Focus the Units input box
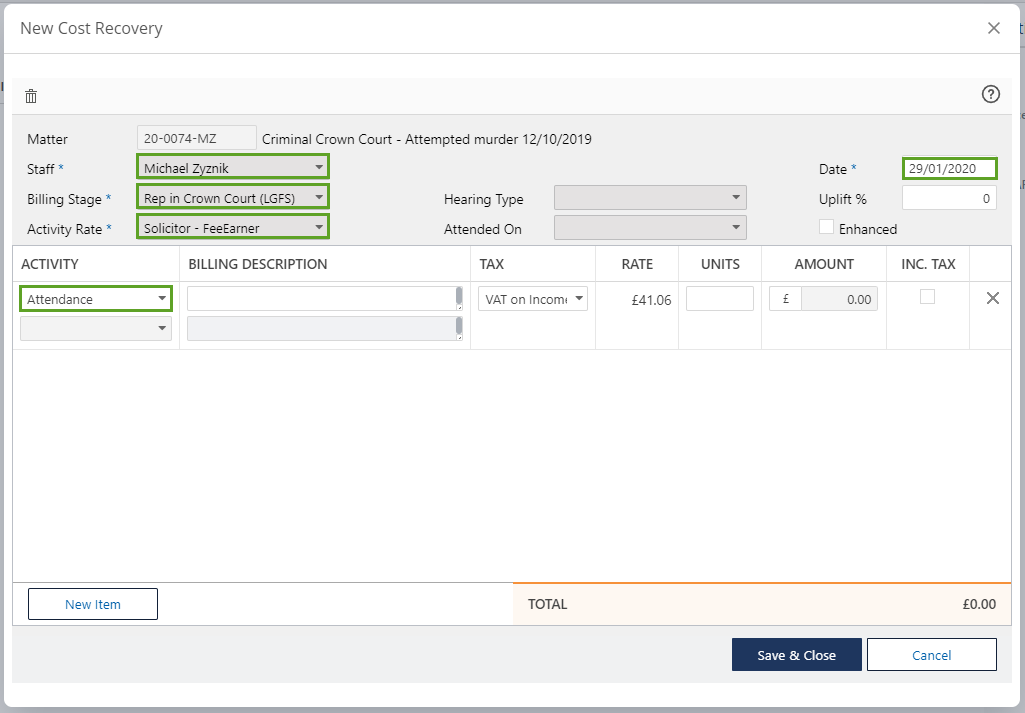 point(719,298)
